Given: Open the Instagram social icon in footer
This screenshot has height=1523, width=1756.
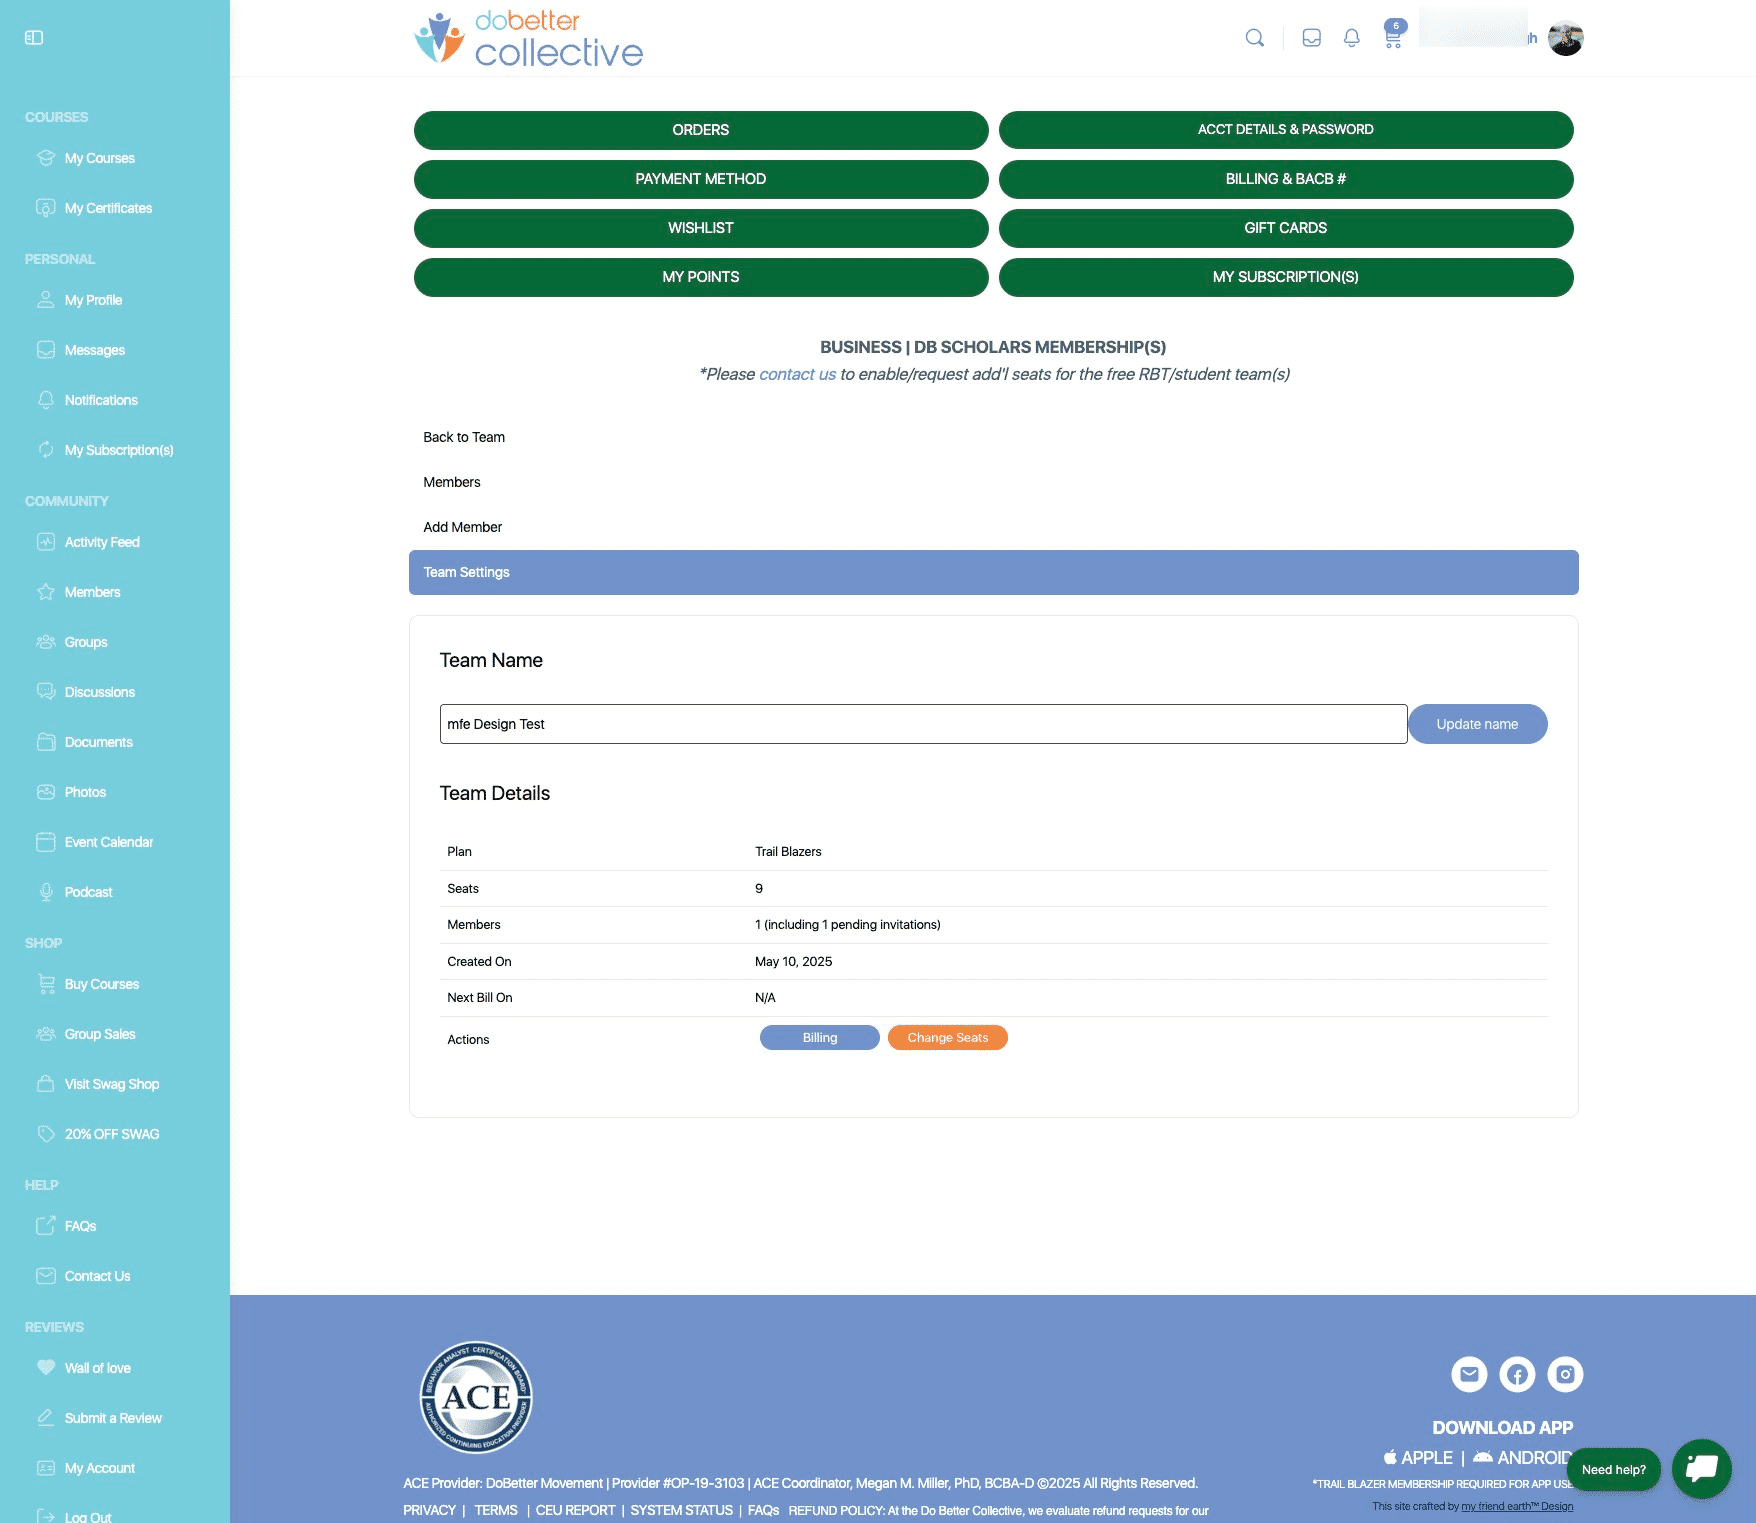Looking at the screenshot, I should [1565, 1374].
